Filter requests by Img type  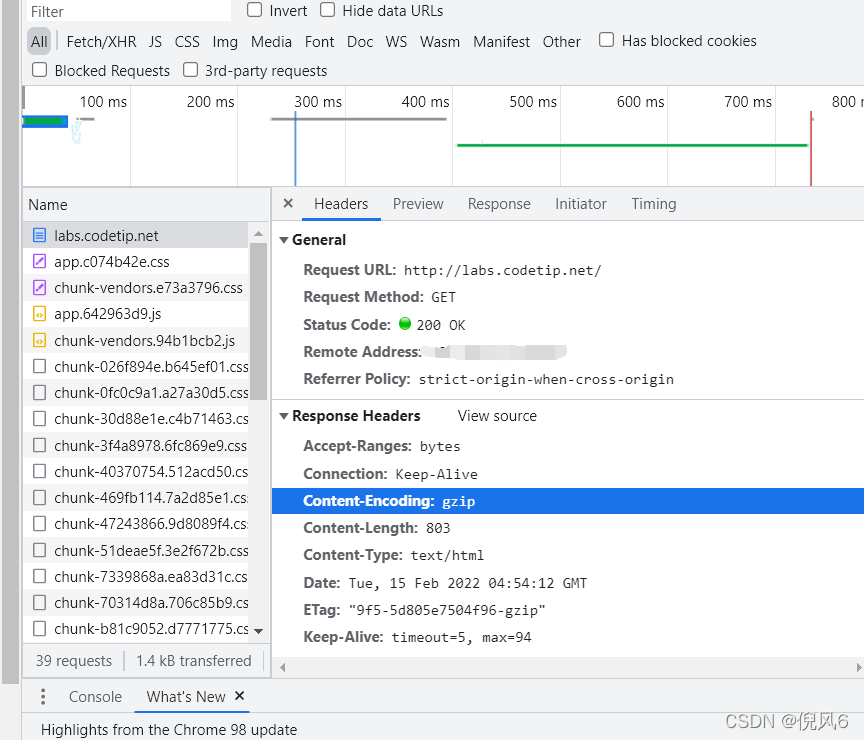(x=225, y=41)
